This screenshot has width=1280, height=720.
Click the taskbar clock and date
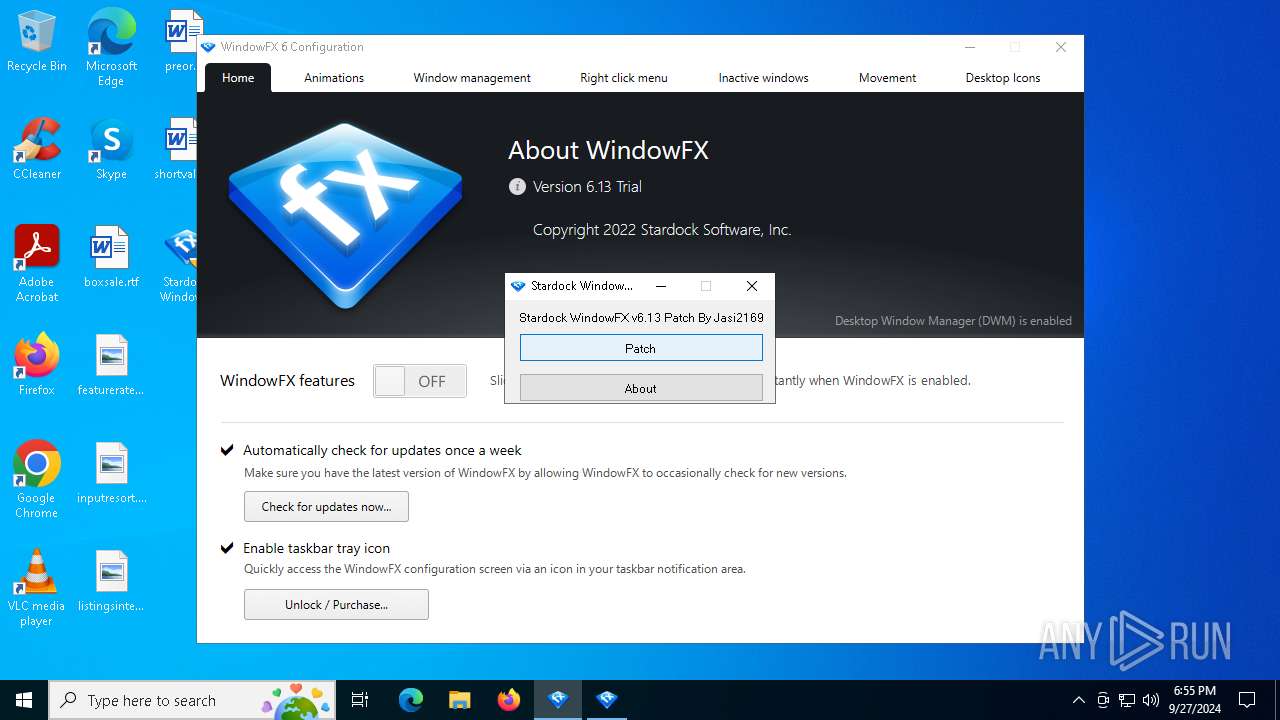pos(1196,700)
